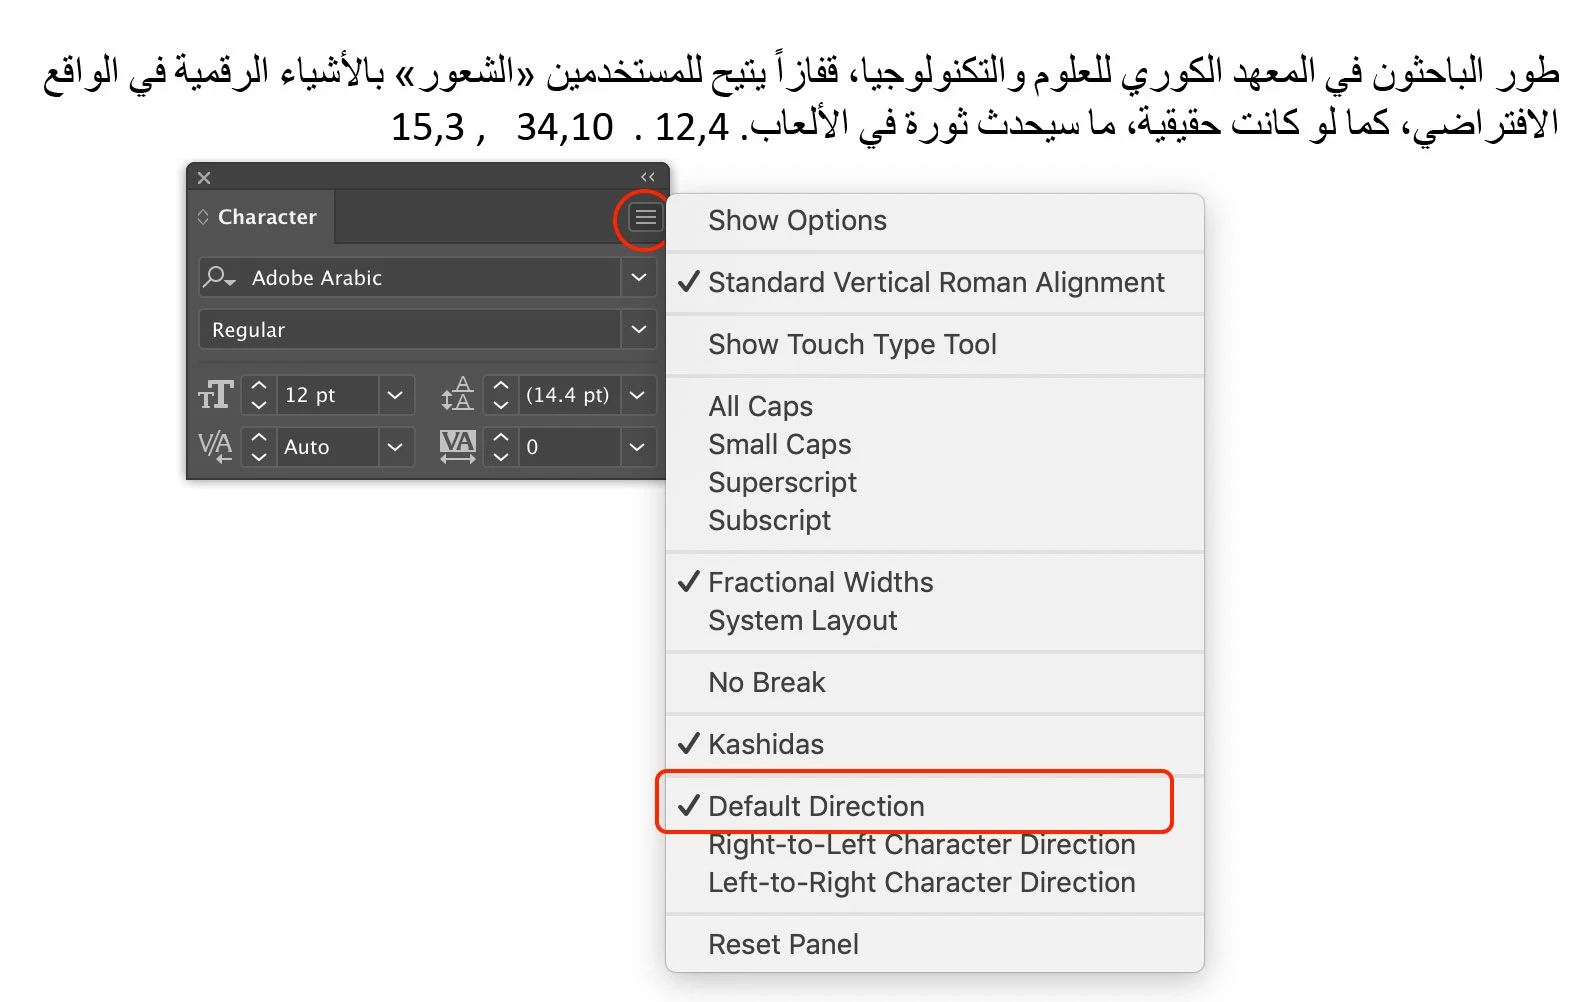Select Small Caps menu entry

coord(934,444)
